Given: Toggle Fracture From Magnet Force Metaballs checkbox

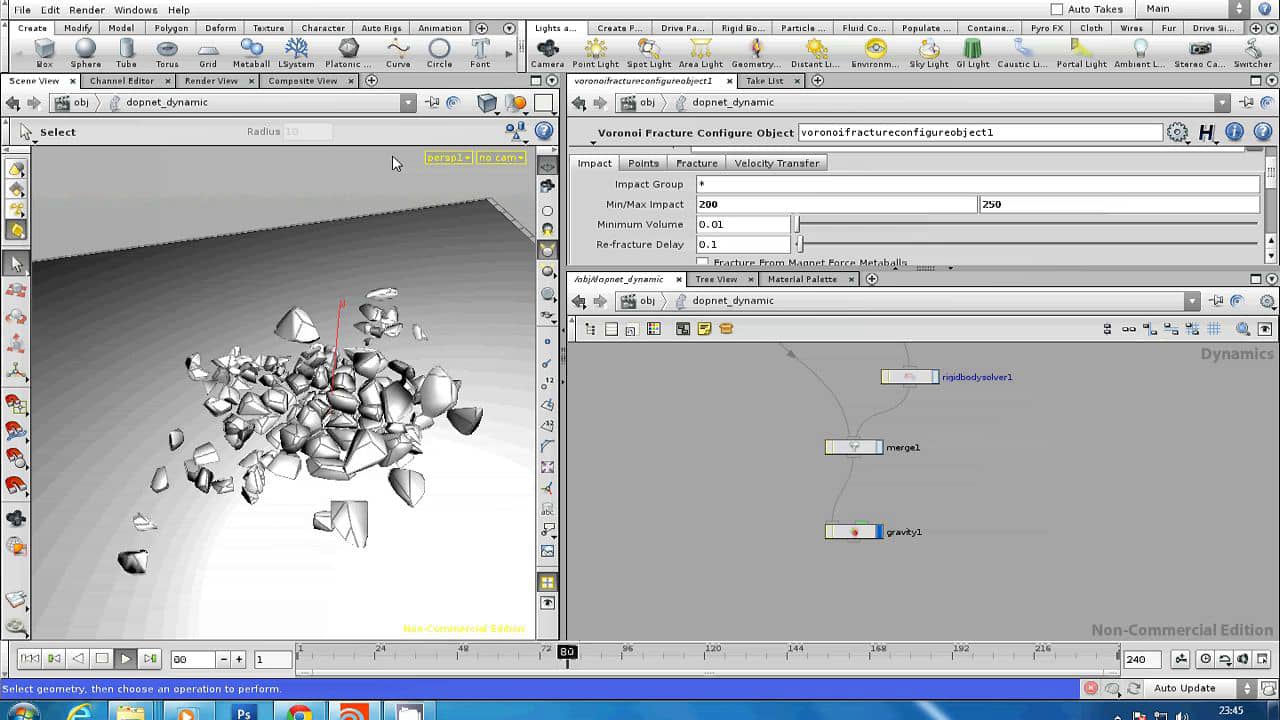Looking at the screenshot, I should 702,263.
